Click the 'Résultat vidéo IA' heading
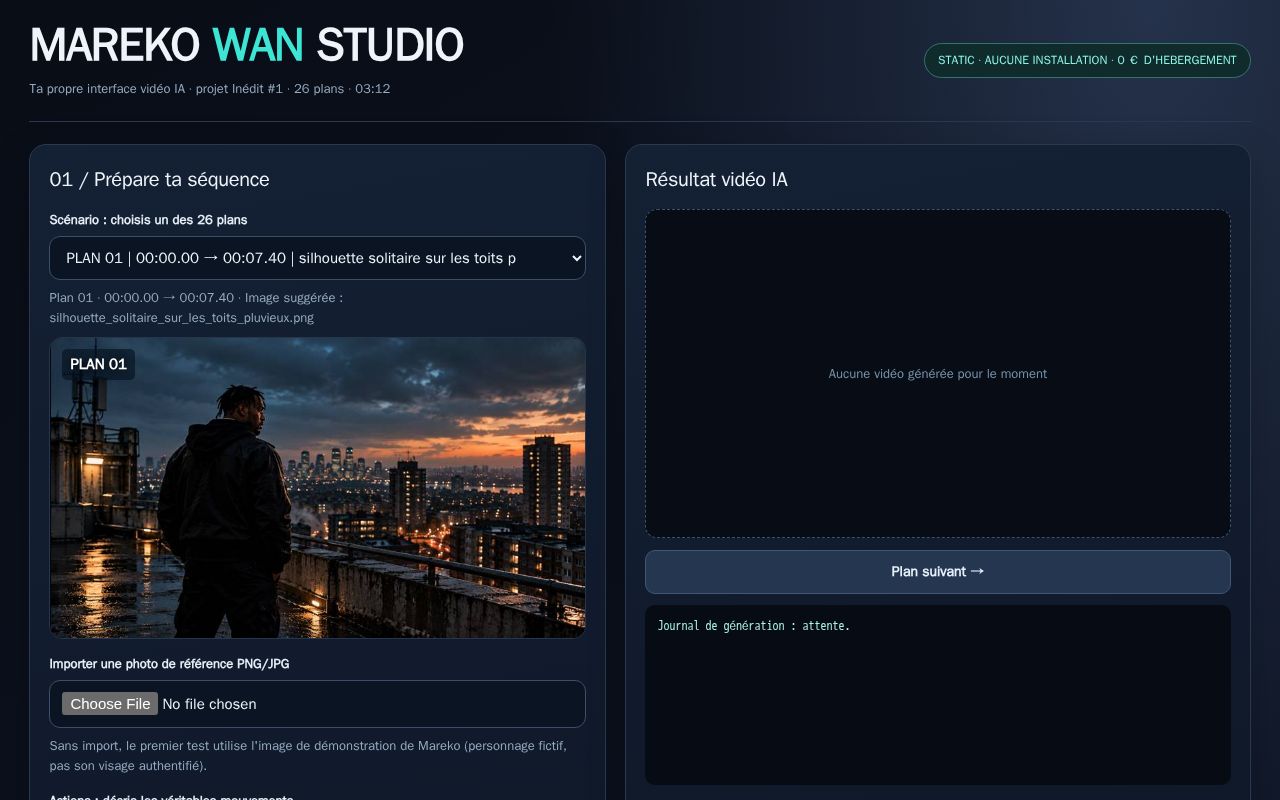 pyautogui.click(x=716, y=179)
